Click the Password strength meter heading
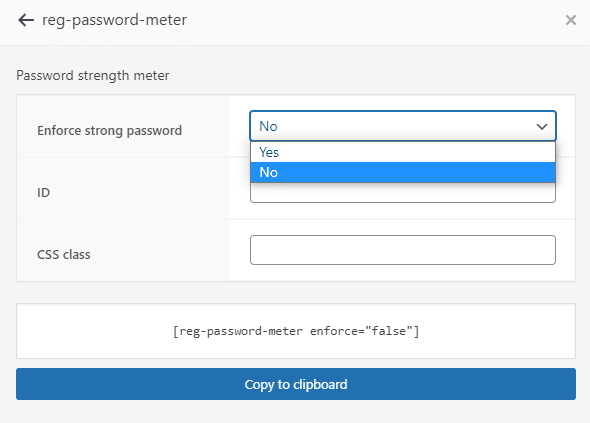Viewport: 590px width, 423px height. coord(93,75)
